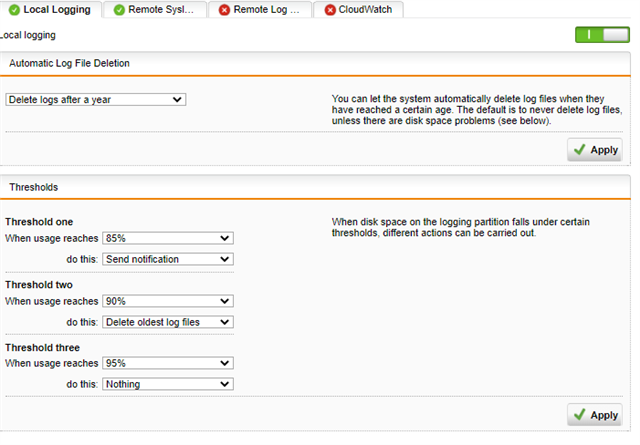The image size is (640, 445).
Task: Open the Remote Log tab
Action: click(260, 10)
